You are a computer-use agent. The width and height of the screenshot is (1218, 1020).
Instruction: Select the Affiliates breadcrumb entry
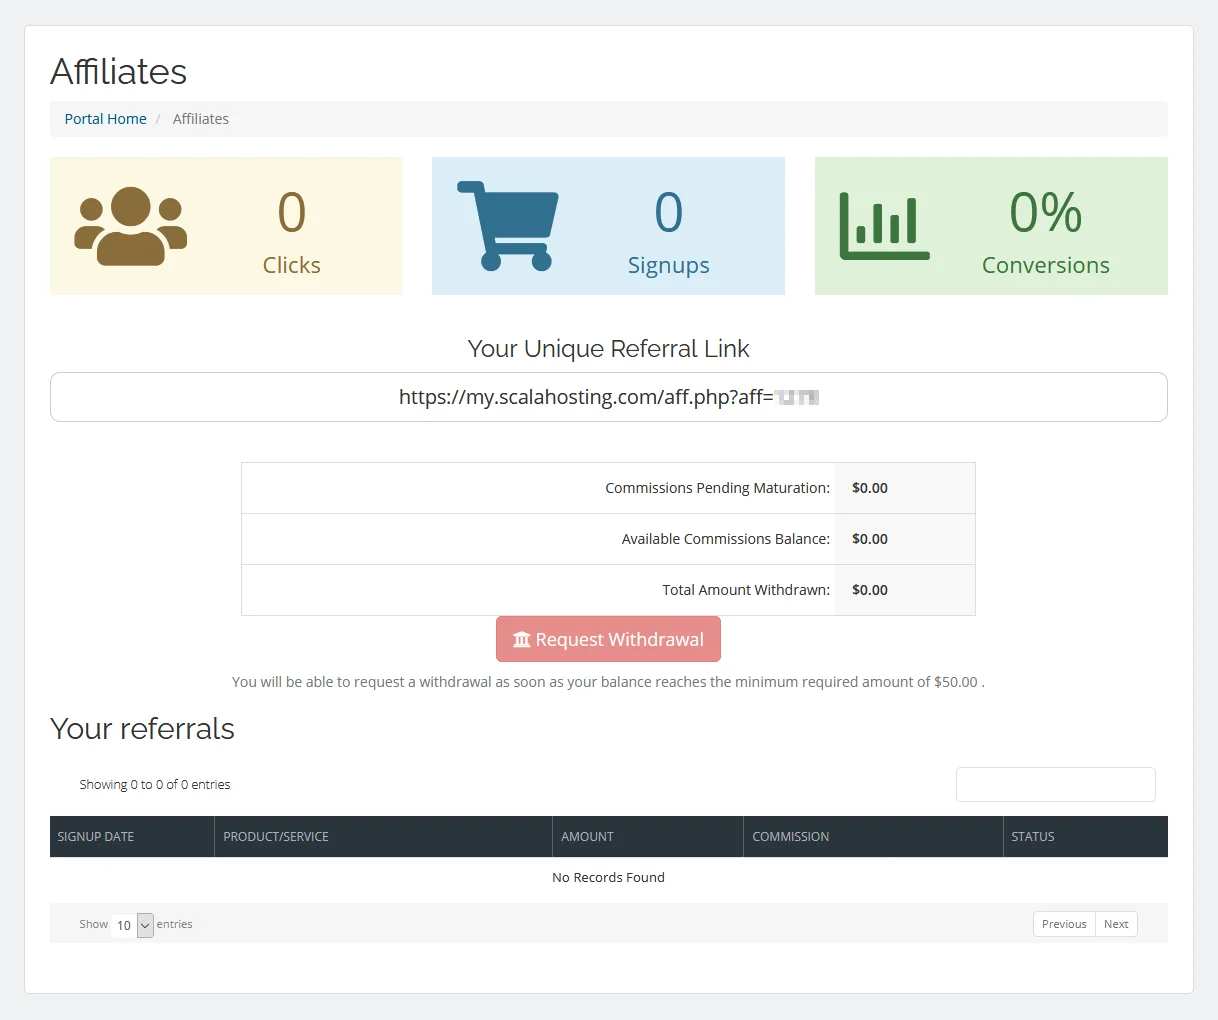click(x=200, y=118)
